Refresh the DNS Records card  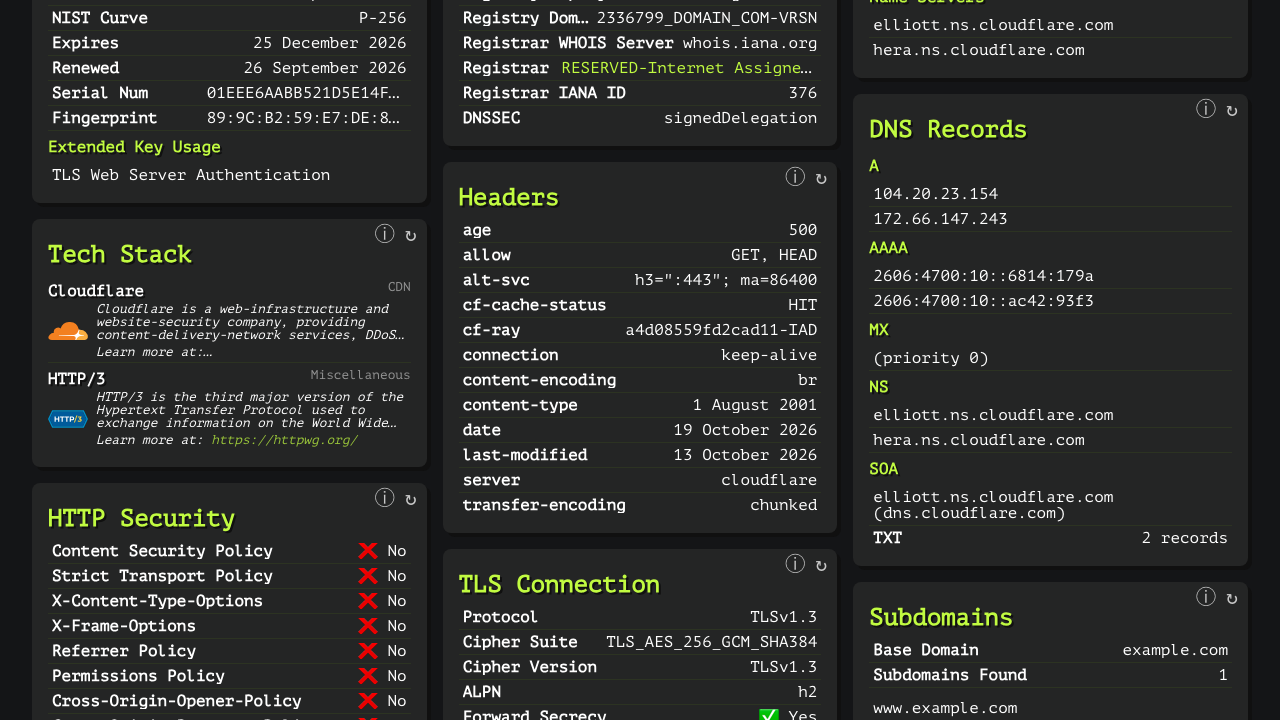coord(1232,111)
